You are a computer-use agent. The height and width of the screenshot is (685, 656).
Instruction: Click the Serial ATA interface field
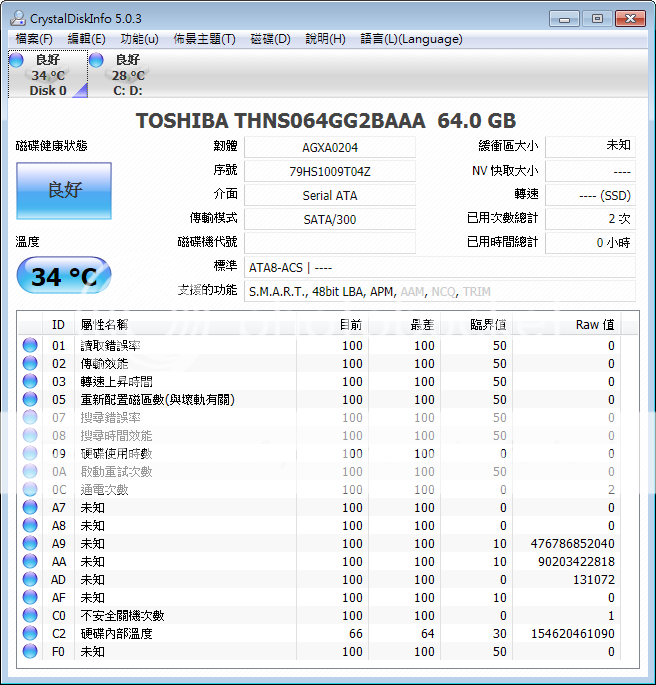point(330,195)
